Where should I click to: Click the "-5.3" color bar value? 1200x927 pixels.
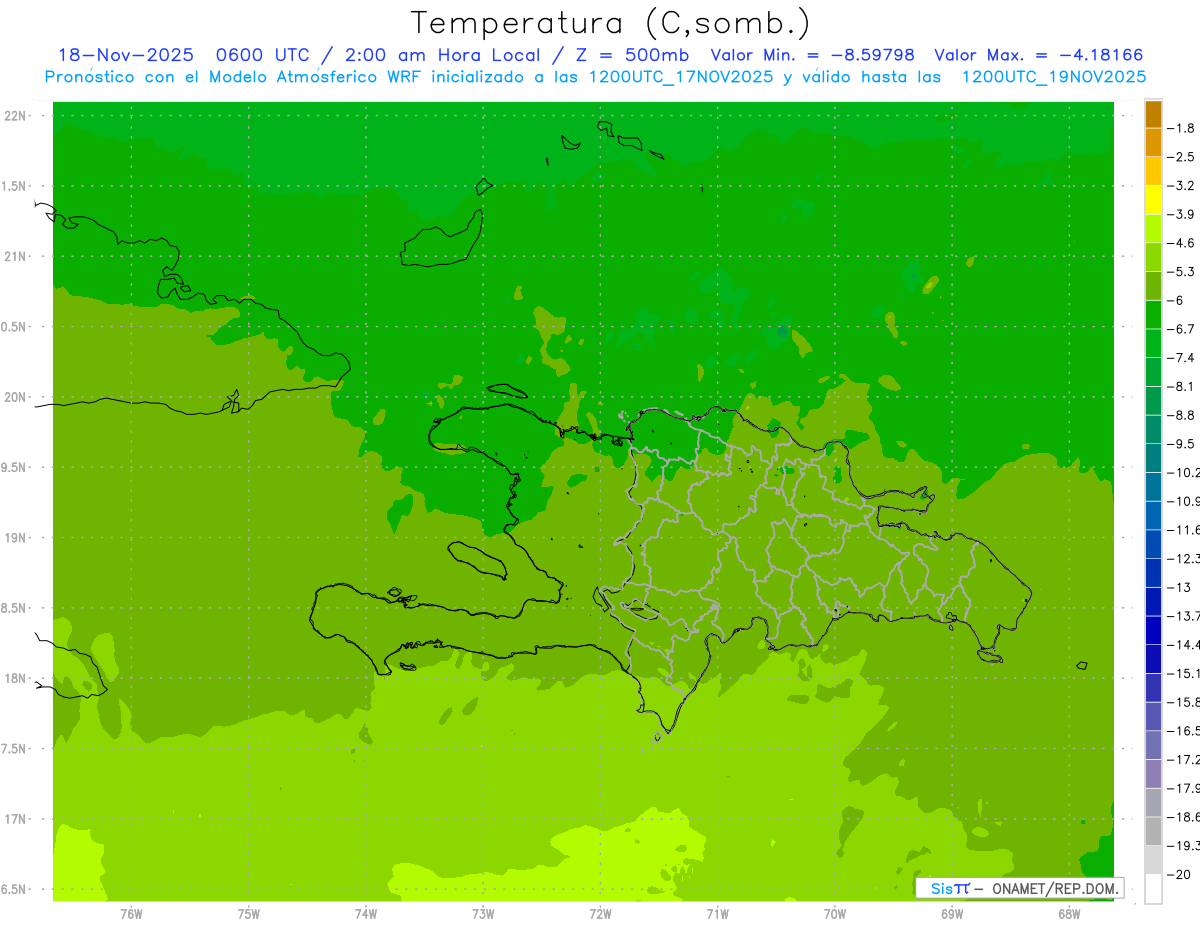click(x=1182, y=272)
